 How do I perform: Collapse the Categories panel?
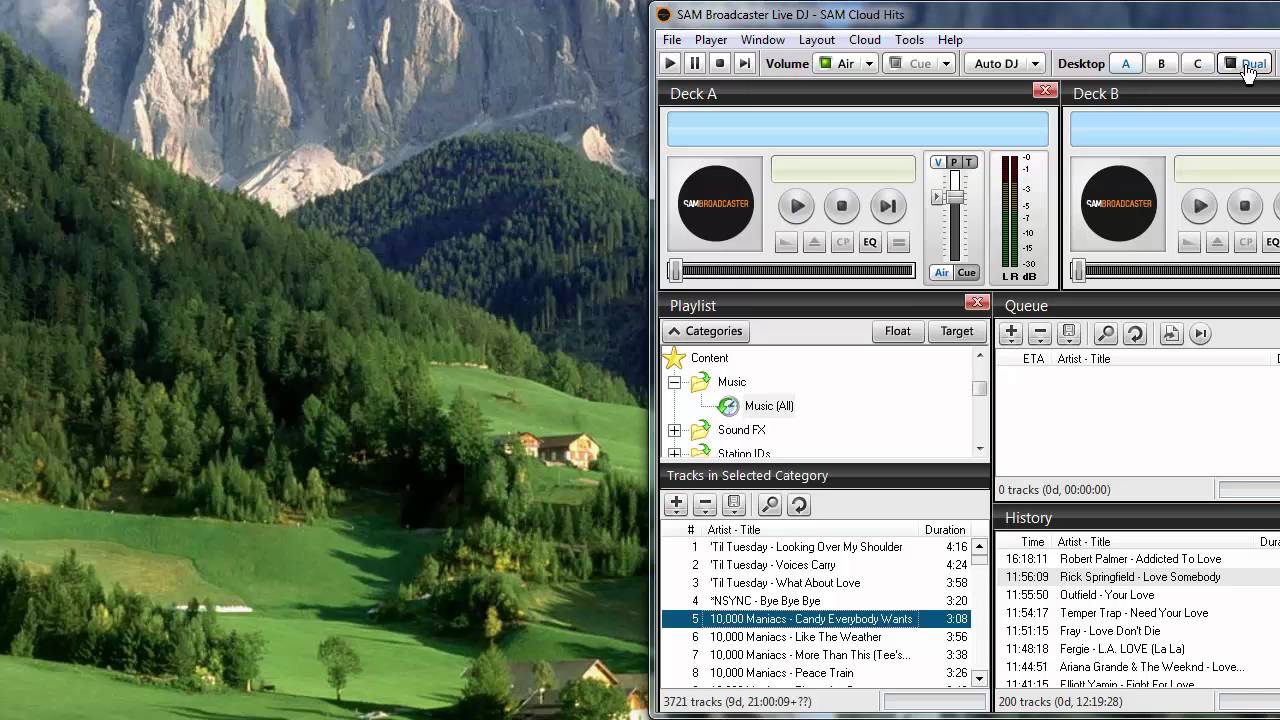point(706,331)
